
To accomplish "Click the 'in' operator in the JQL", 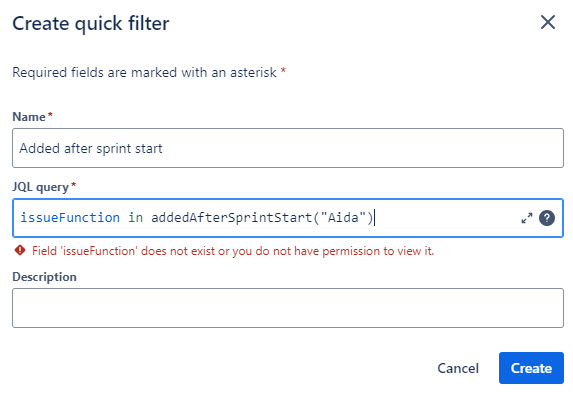I will click(135, 218).
